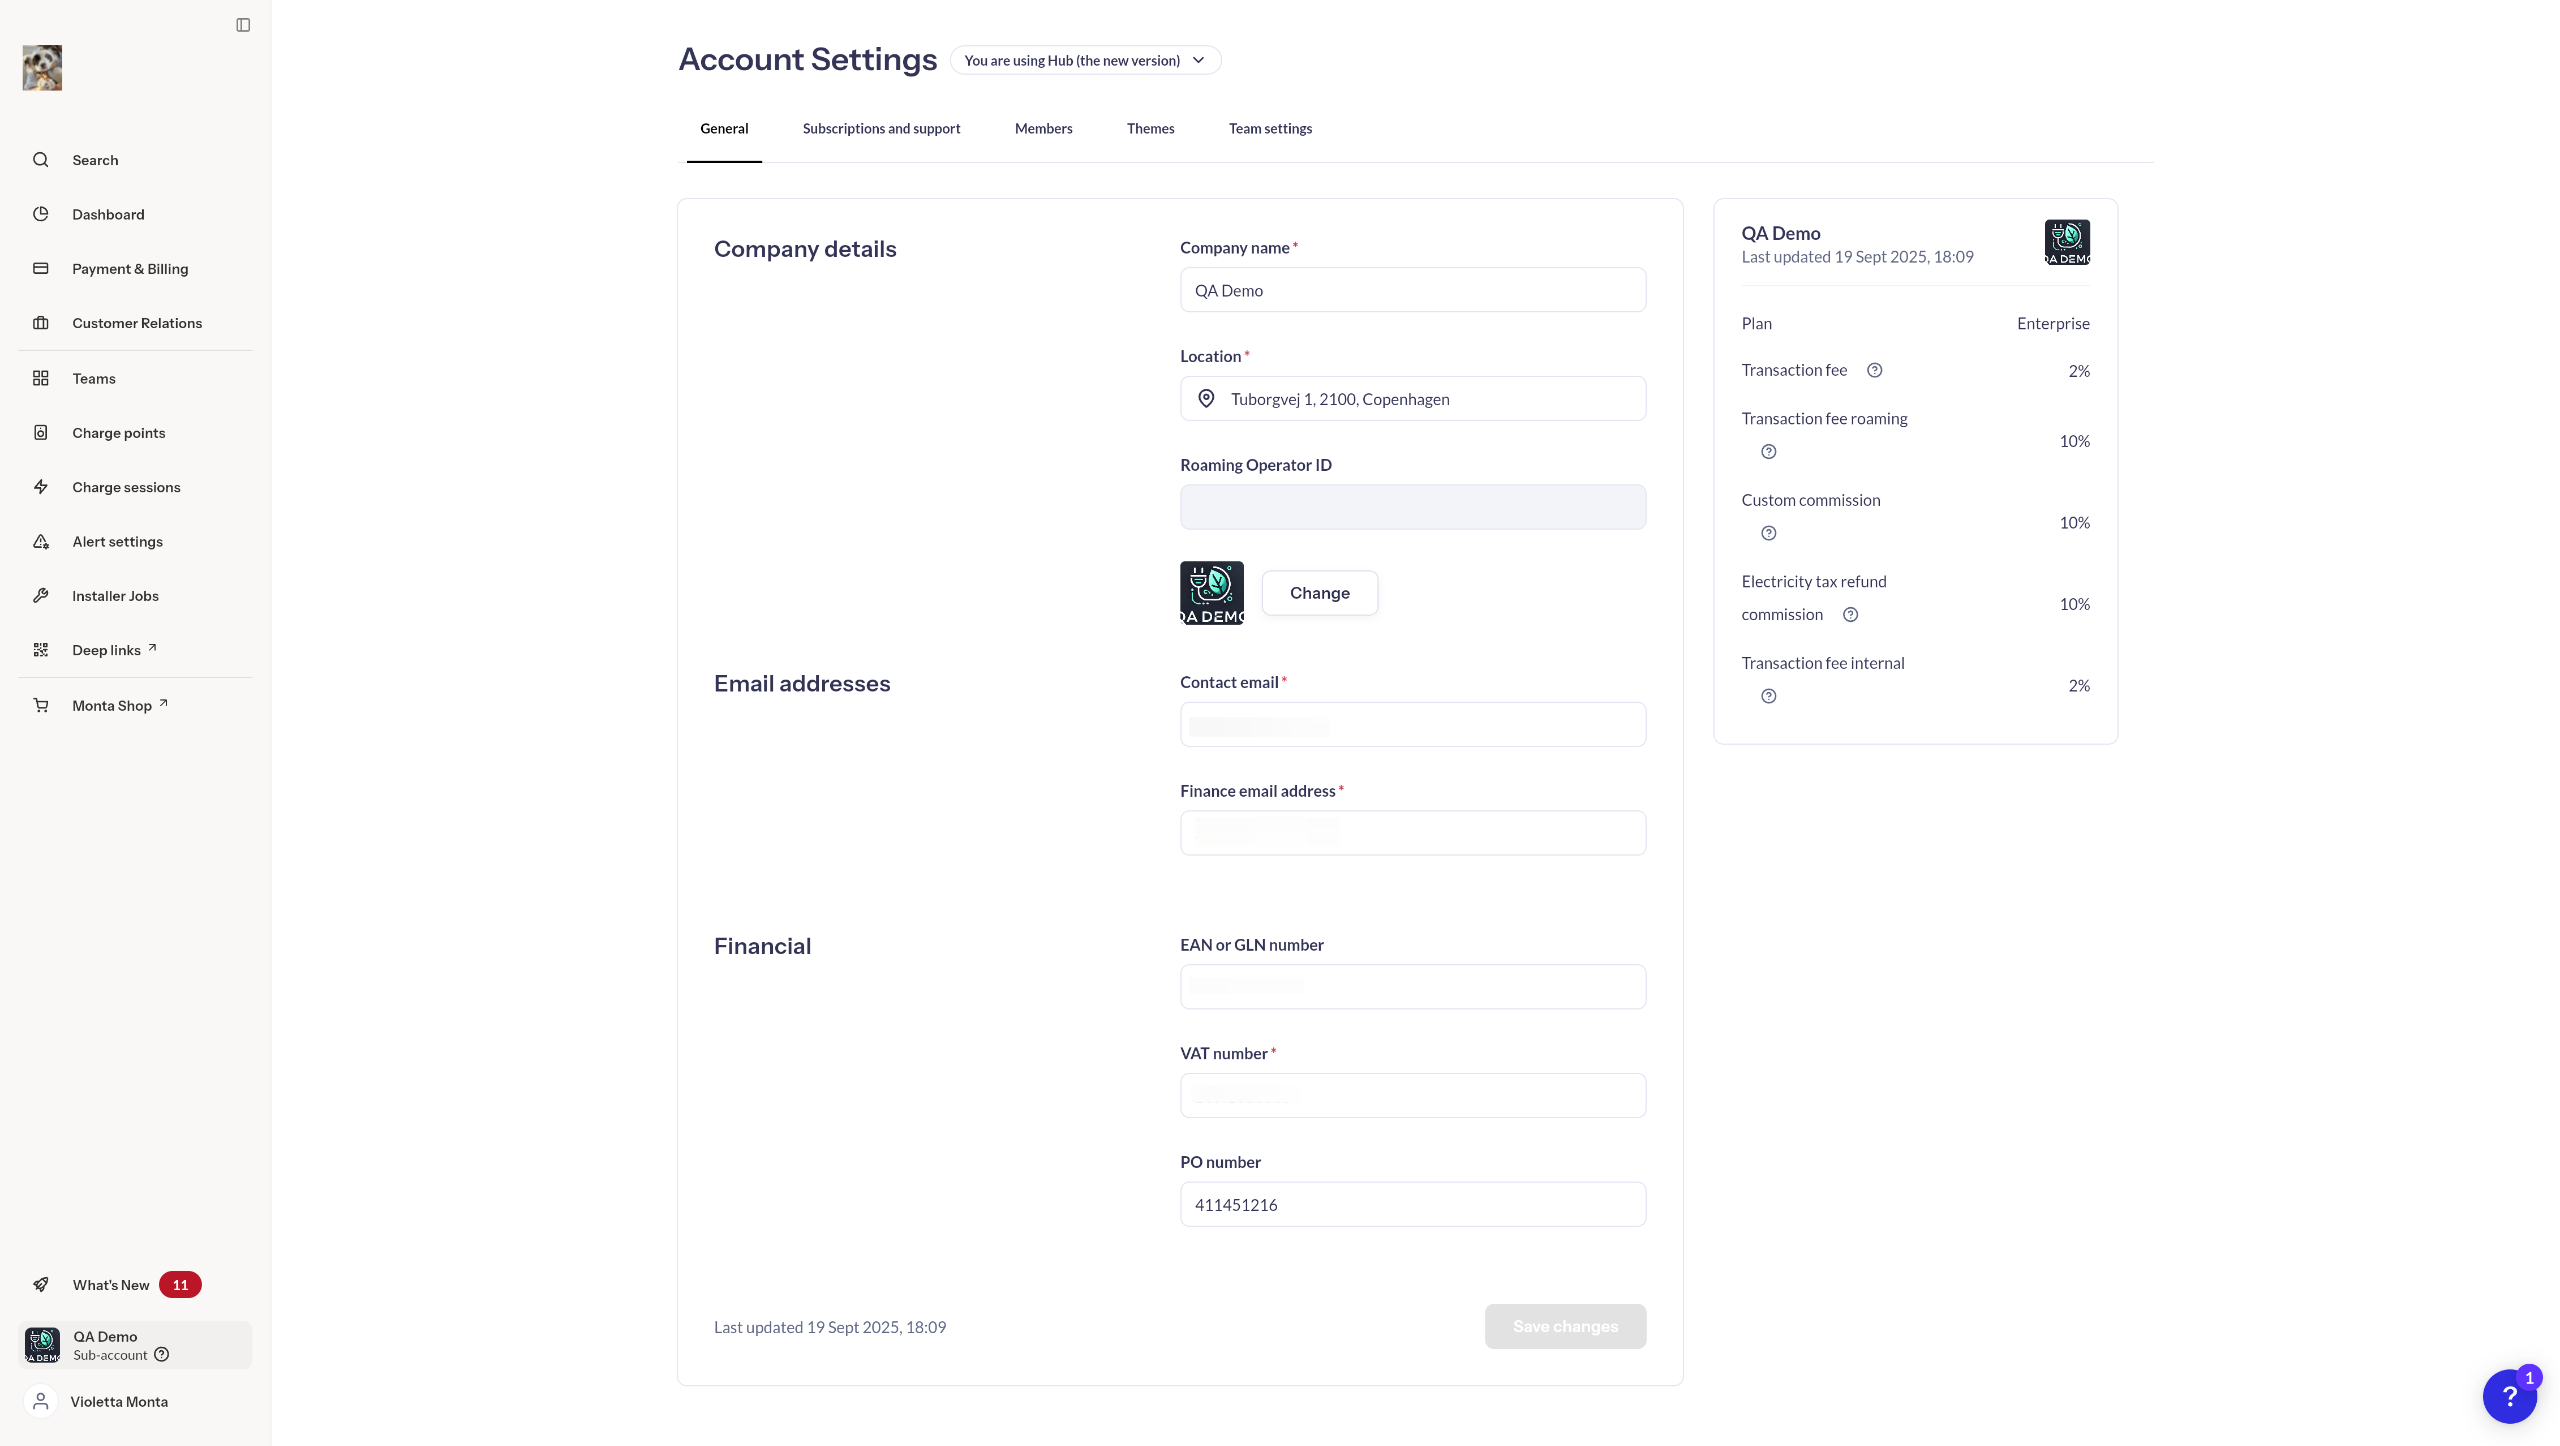
Task: Click the PO number input field
Action: coord(1412,1205)
